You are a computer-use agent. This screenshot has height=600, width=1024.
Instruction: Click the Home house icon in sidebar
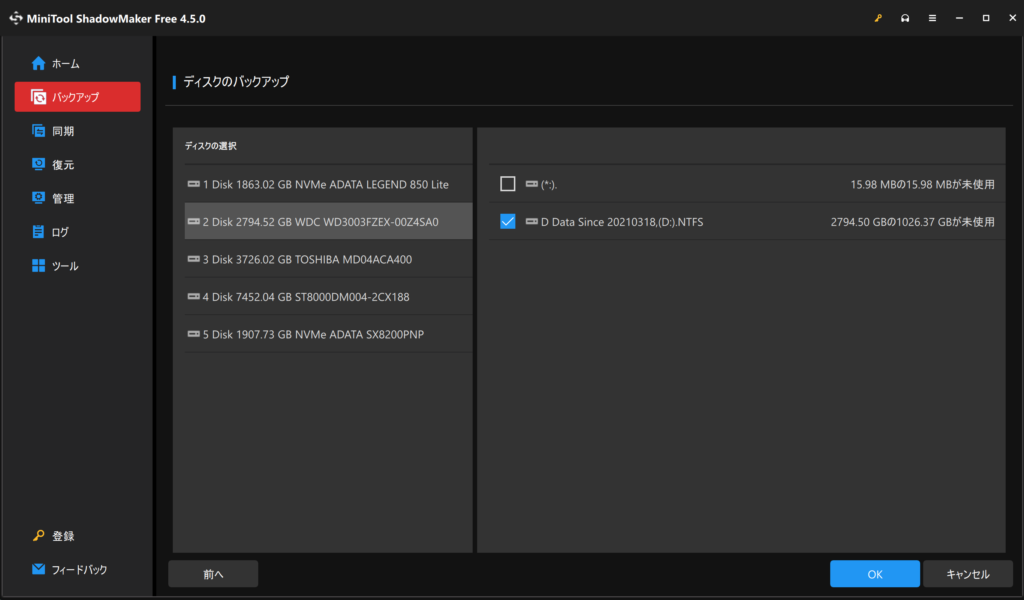point(39,63)
